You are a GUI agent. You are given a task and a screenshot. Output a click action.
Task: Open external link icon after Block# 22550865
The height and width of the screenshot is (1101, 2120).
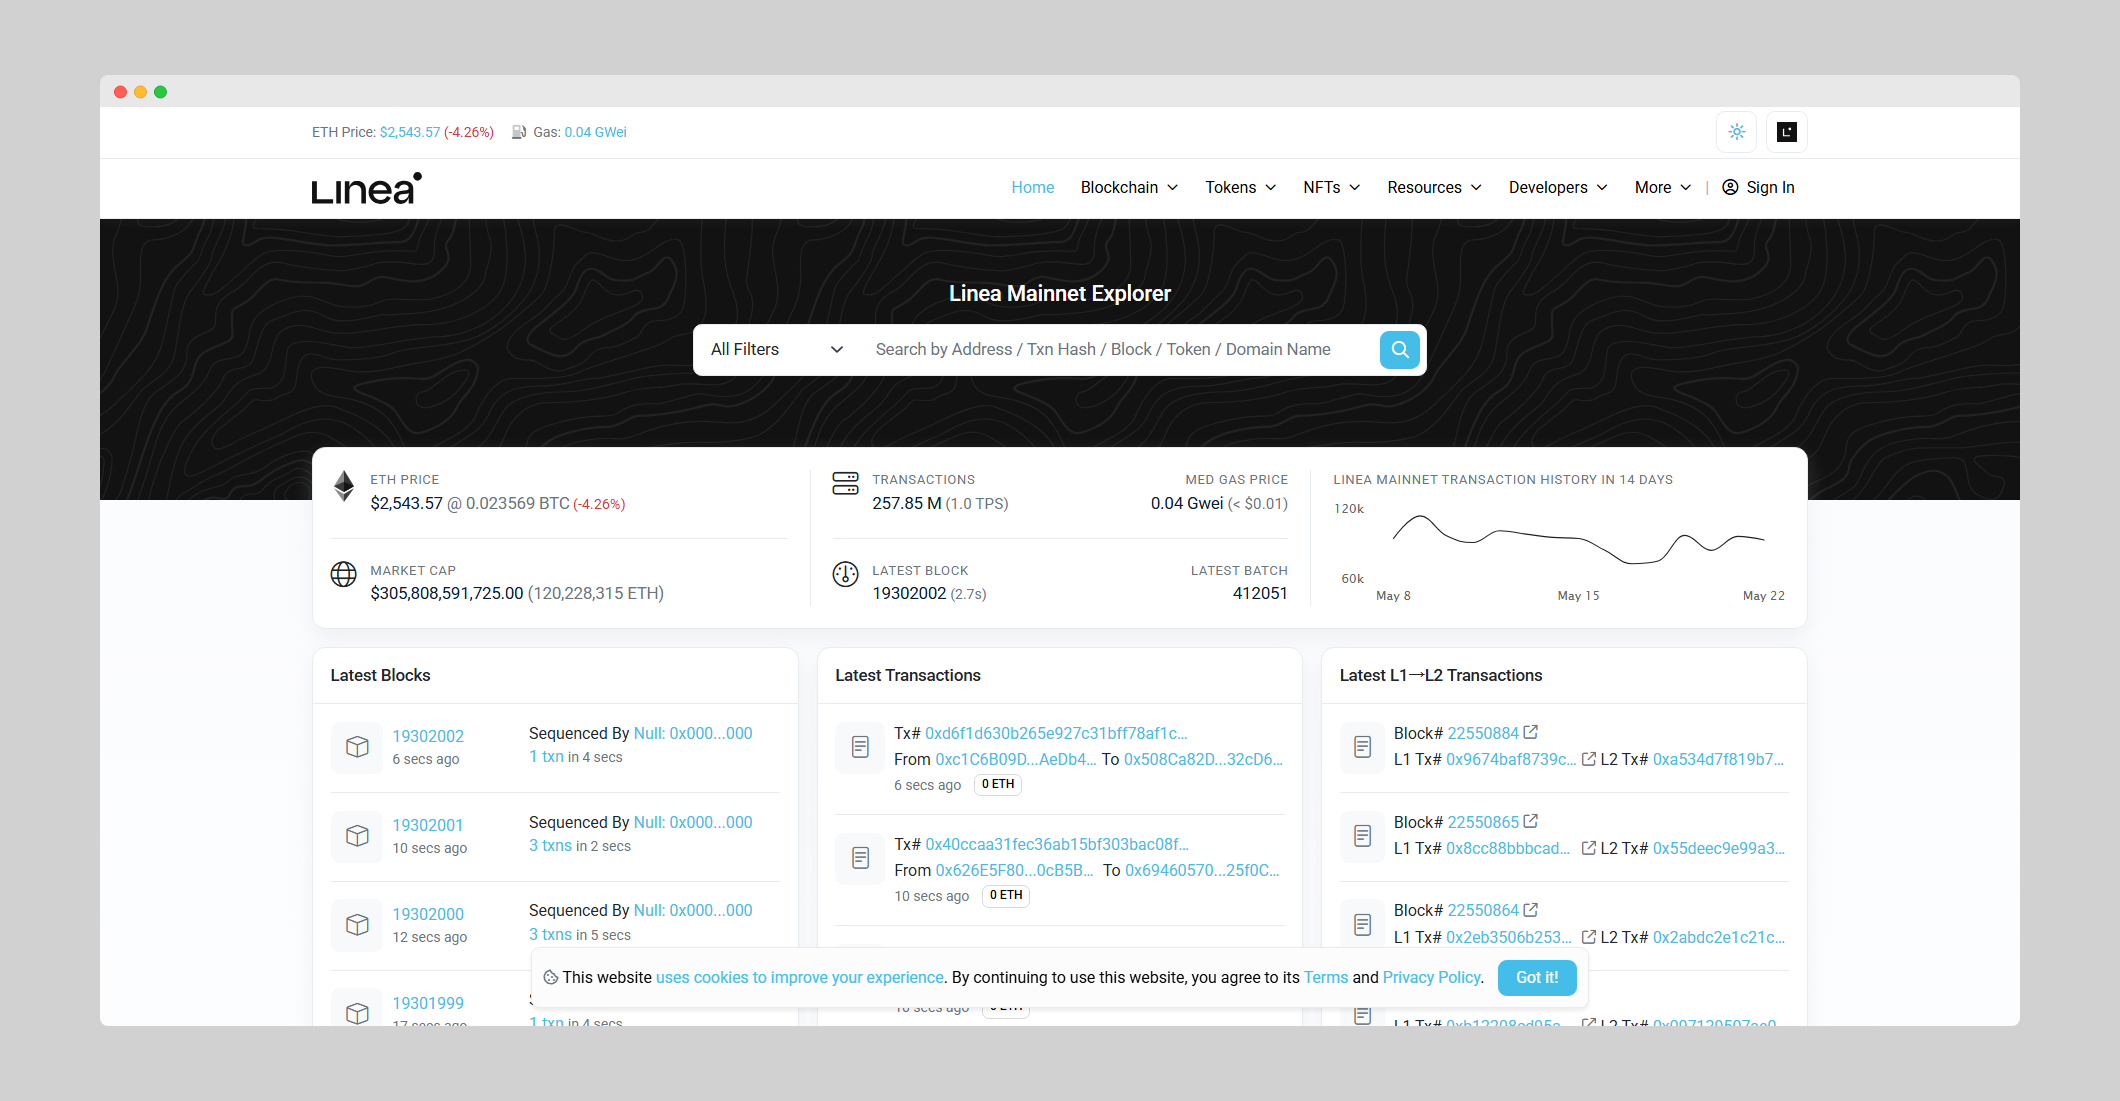(x=1531, y=822)
